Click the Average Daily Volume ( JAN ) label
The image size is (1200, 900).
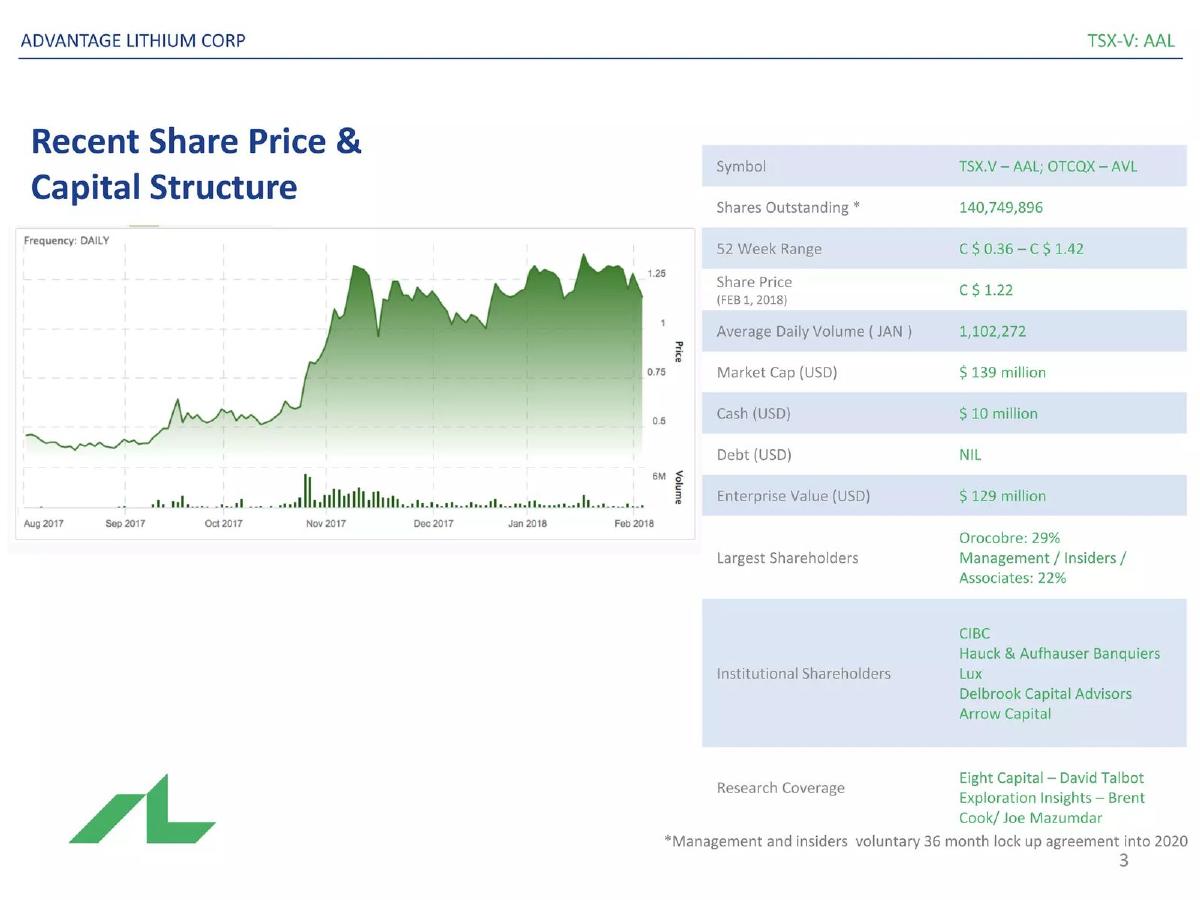(x=814, y=331)
